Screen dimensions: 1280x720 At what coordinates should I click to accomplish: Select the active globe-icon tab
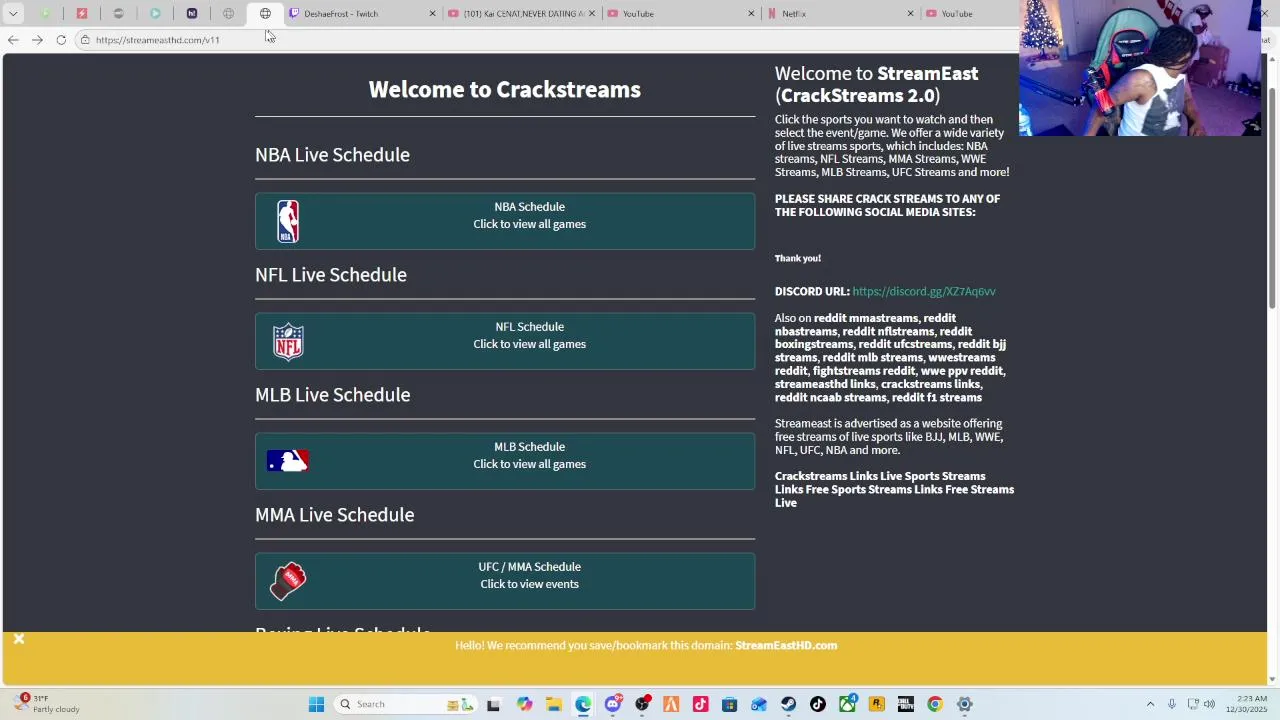(265, 14)
